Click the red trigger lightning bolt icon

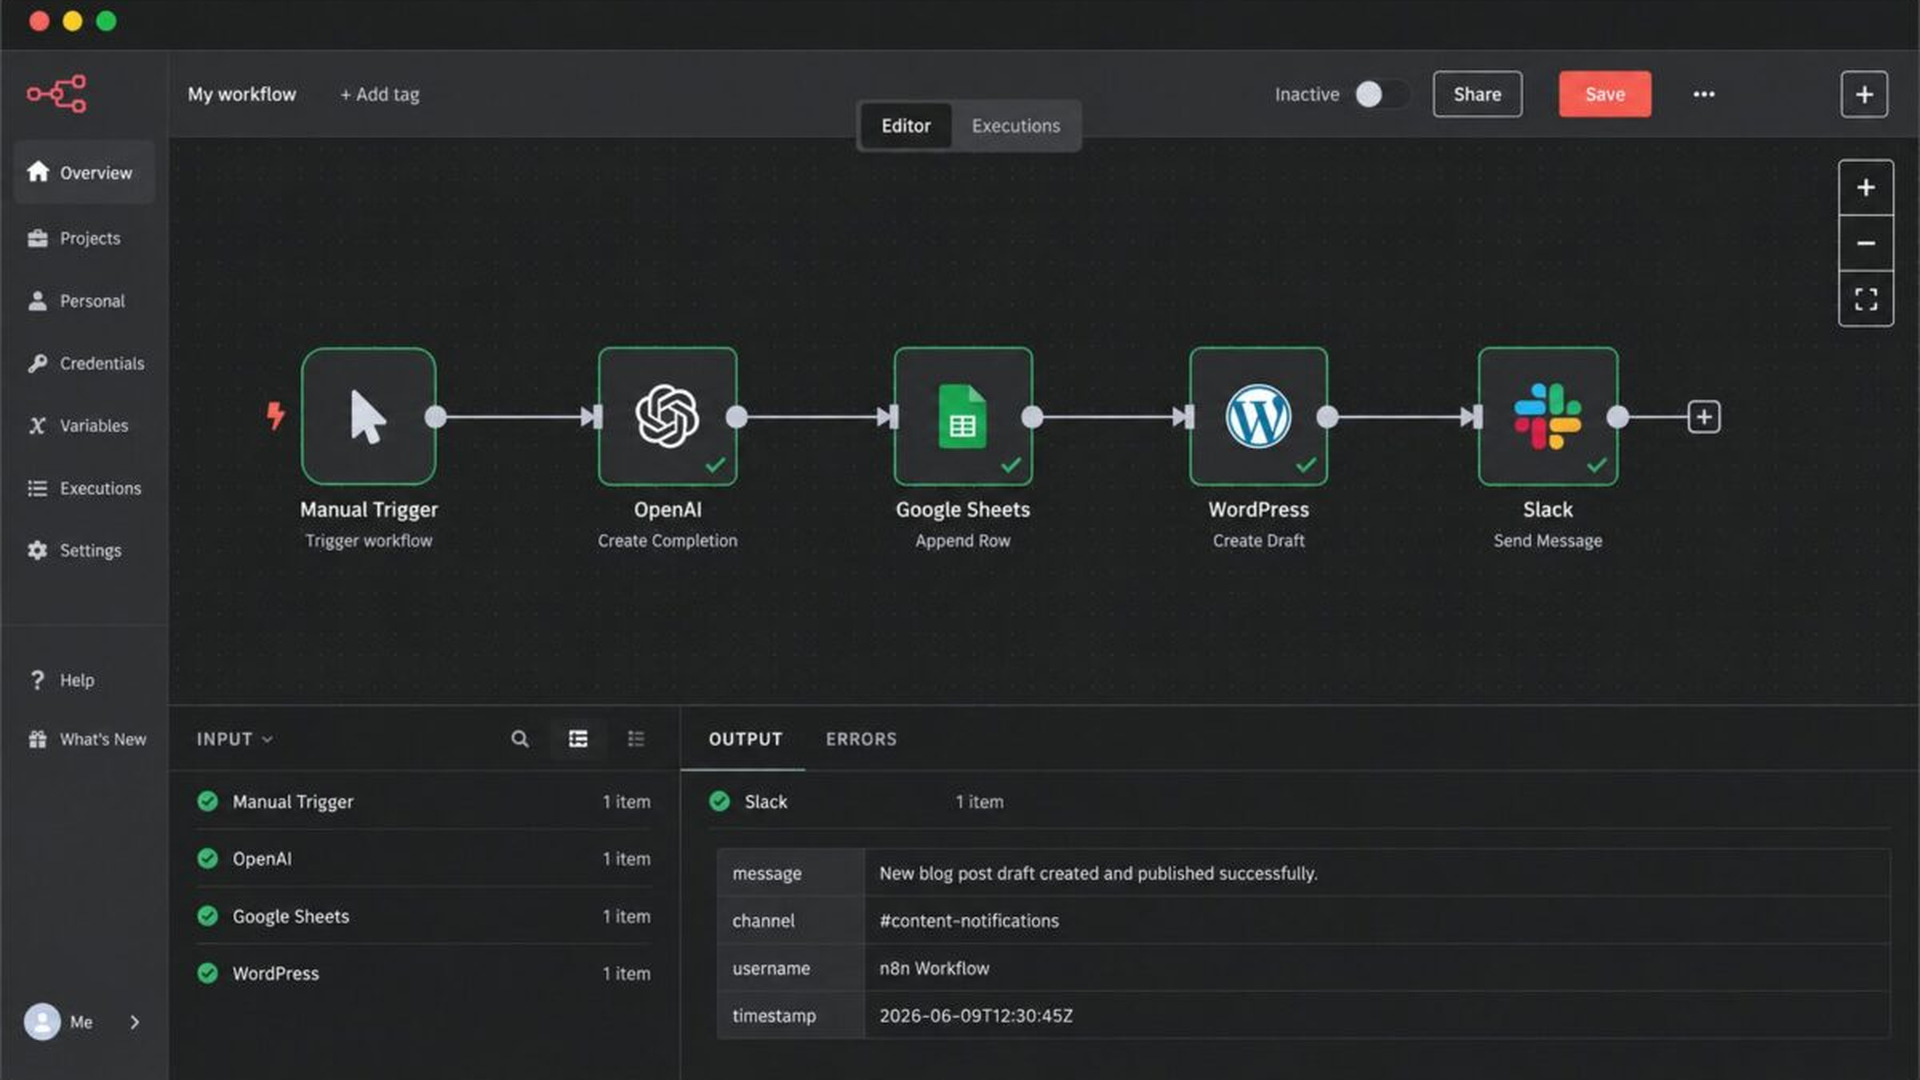point(276,415)
